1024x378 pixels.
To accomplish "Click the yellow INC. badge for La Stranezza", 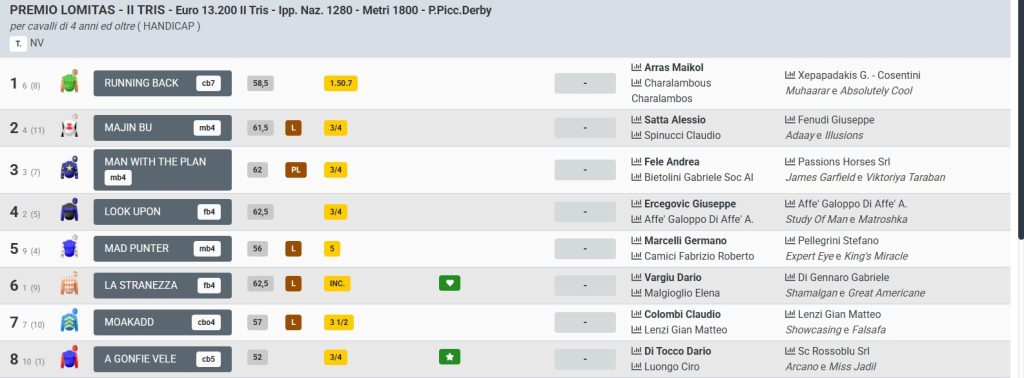I will (x=337, y=284).
